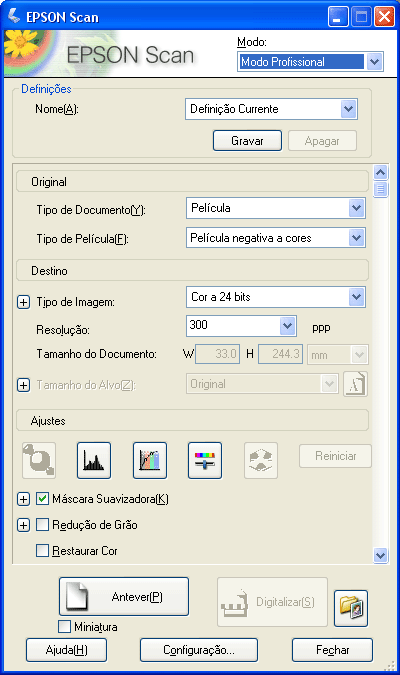Open Tipo de Documento dropdown

pos(357,208)
